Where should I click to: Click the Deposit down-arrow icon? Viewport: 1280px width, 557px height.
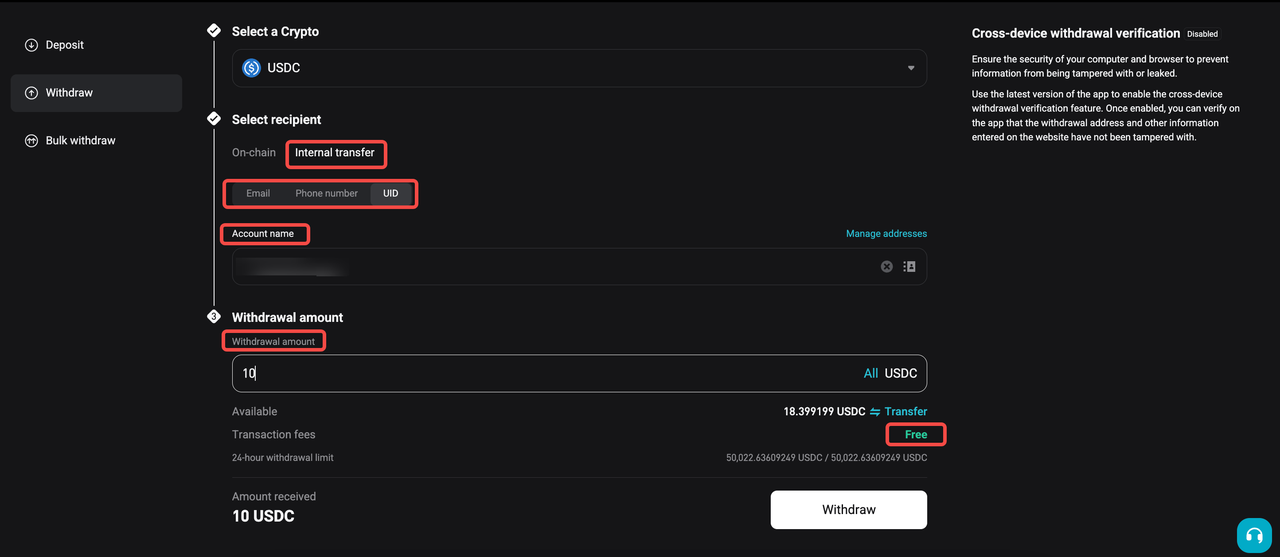click(31, 45)
